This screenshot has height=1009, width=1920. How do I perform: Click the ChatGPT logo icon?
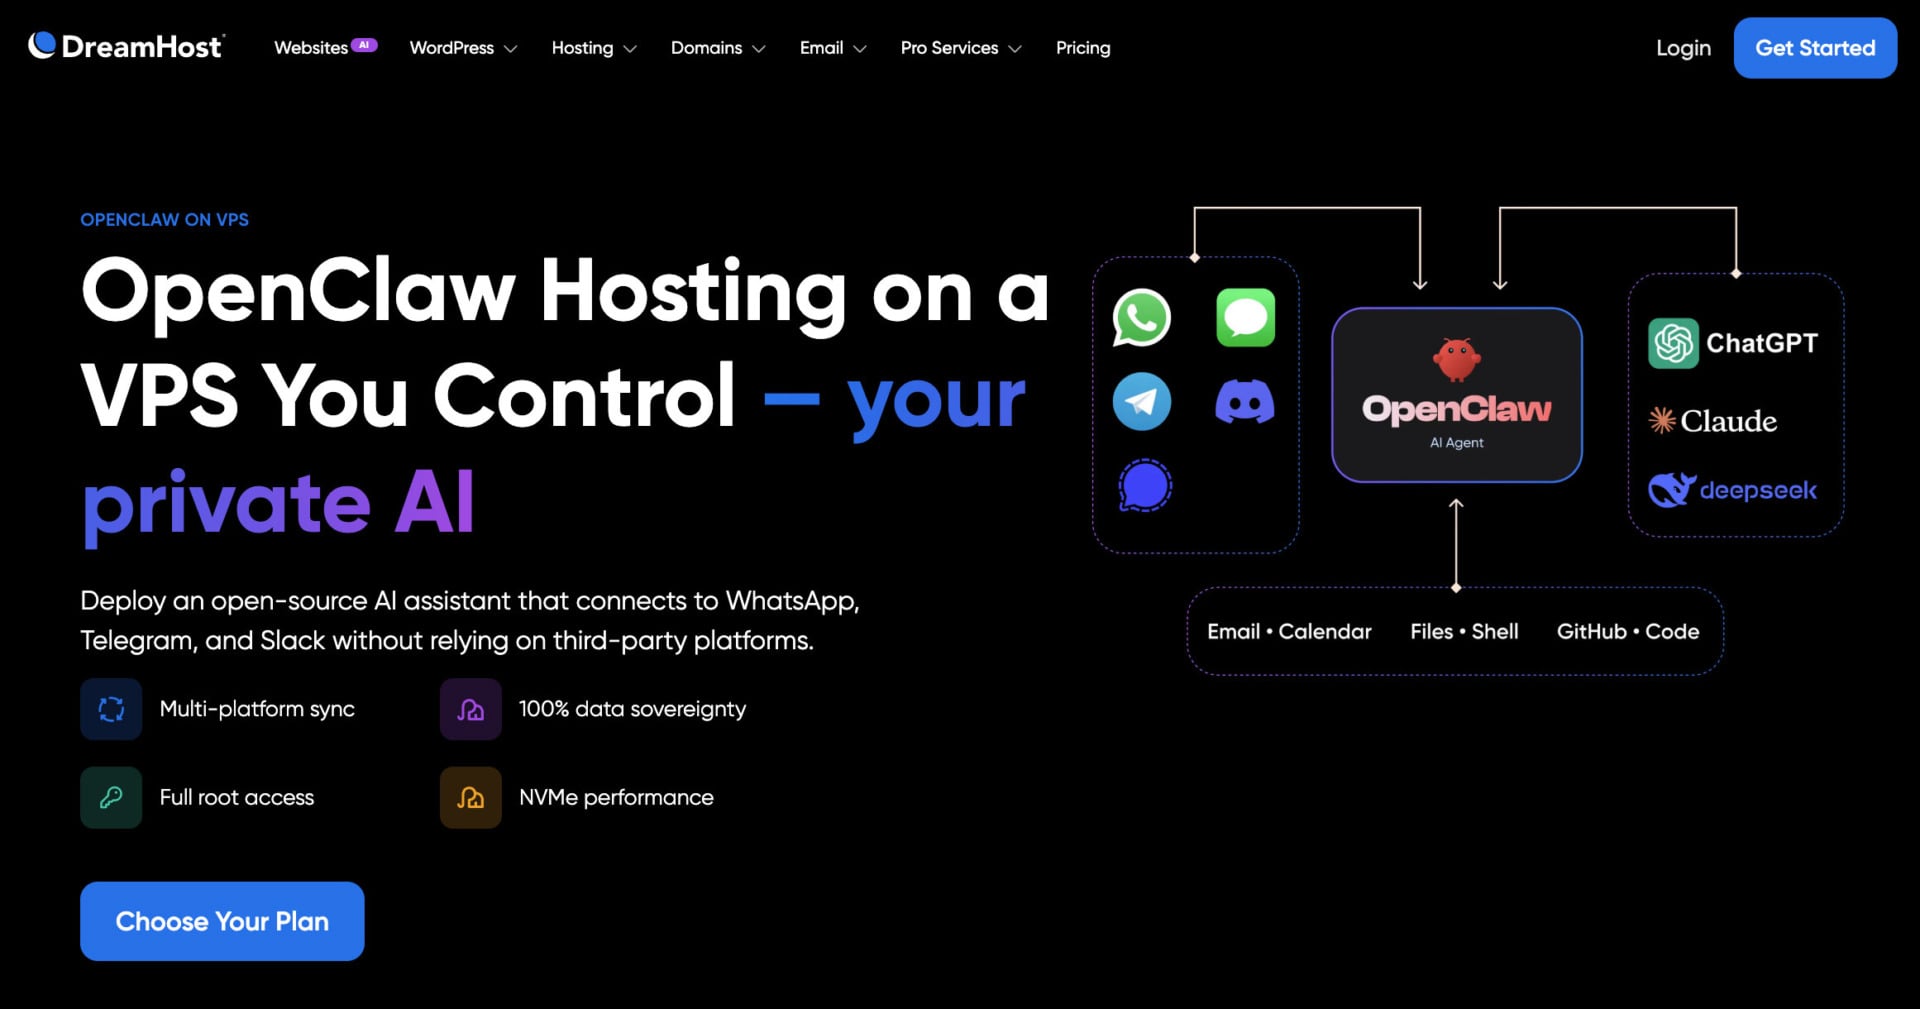[1673, 343]
